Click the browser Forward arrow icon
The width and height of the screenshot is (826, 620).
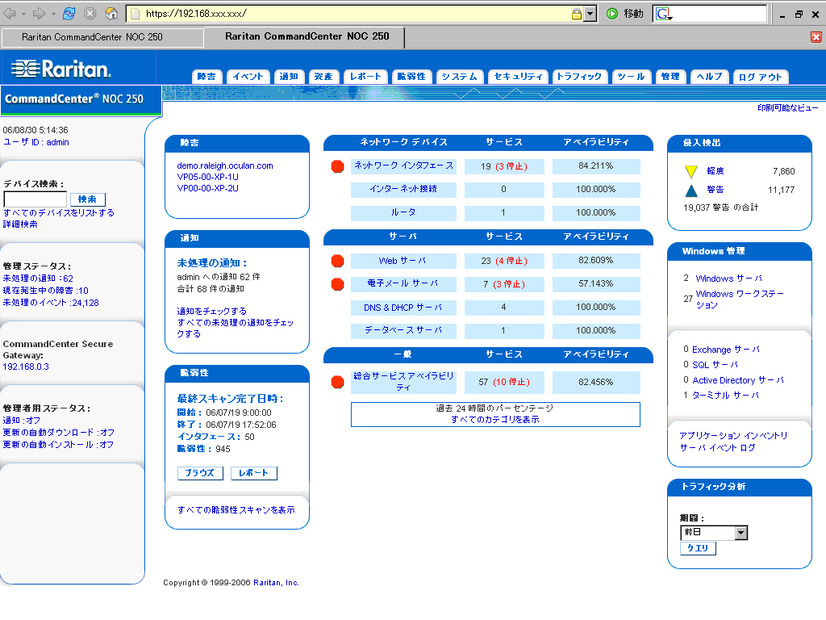coord(39,14)
